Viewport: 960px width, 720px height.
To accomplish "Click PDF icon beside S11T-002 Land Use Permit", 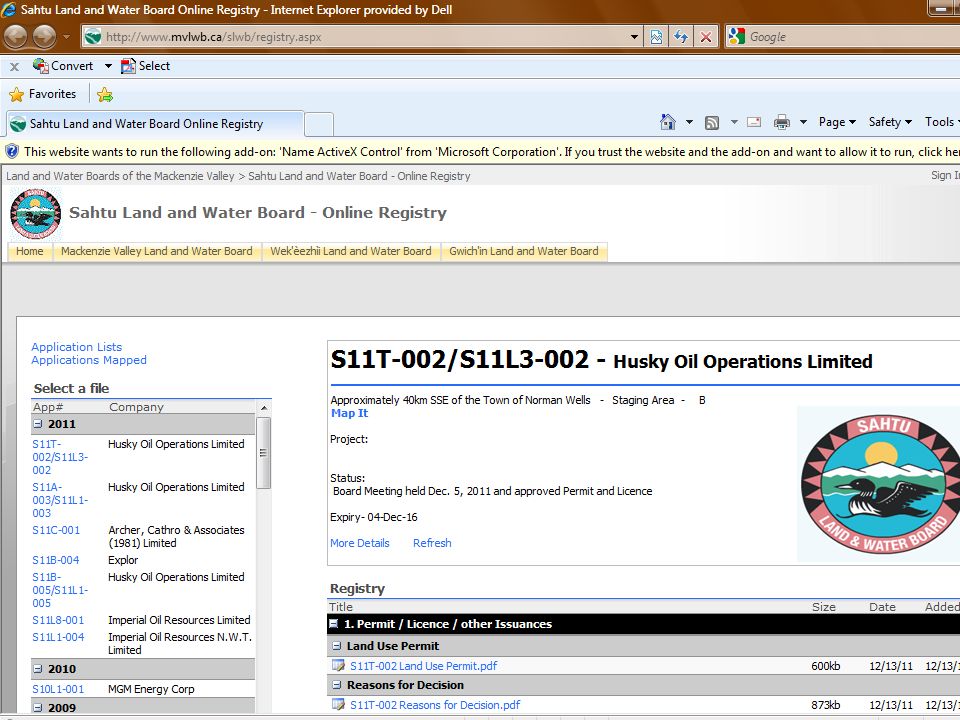I will coord(338,666).
